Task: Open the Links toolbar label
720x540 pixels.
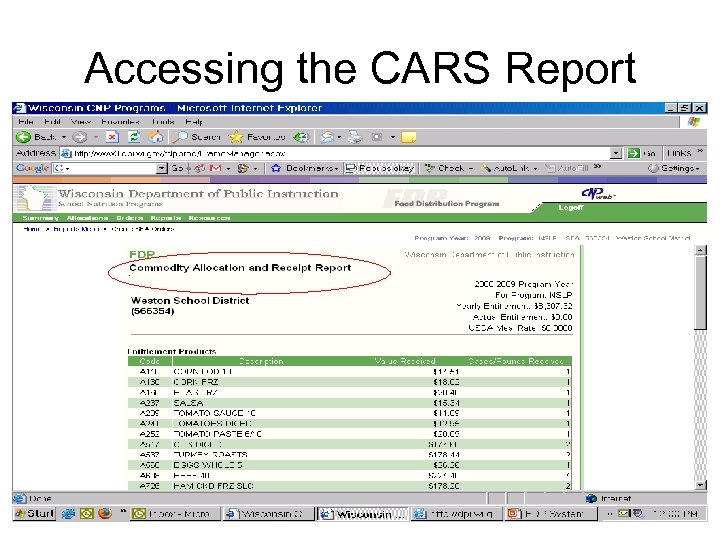Action: coord(679,153)
